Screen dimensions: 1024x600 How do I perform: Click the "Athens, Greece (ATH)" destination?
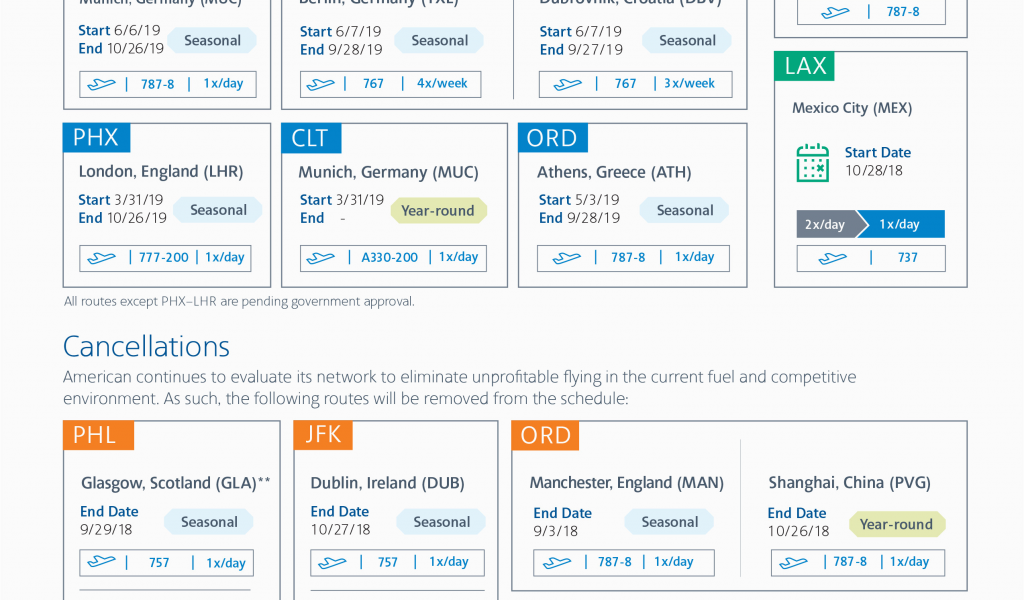(x=614, y=172)
